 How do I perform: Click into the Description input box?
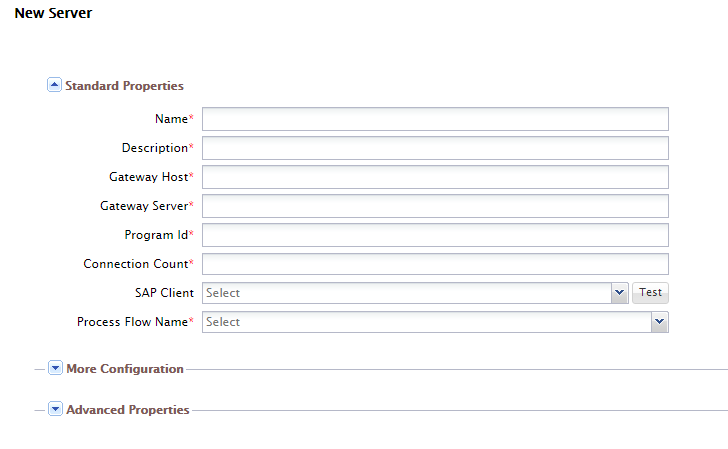coord(435,148)
